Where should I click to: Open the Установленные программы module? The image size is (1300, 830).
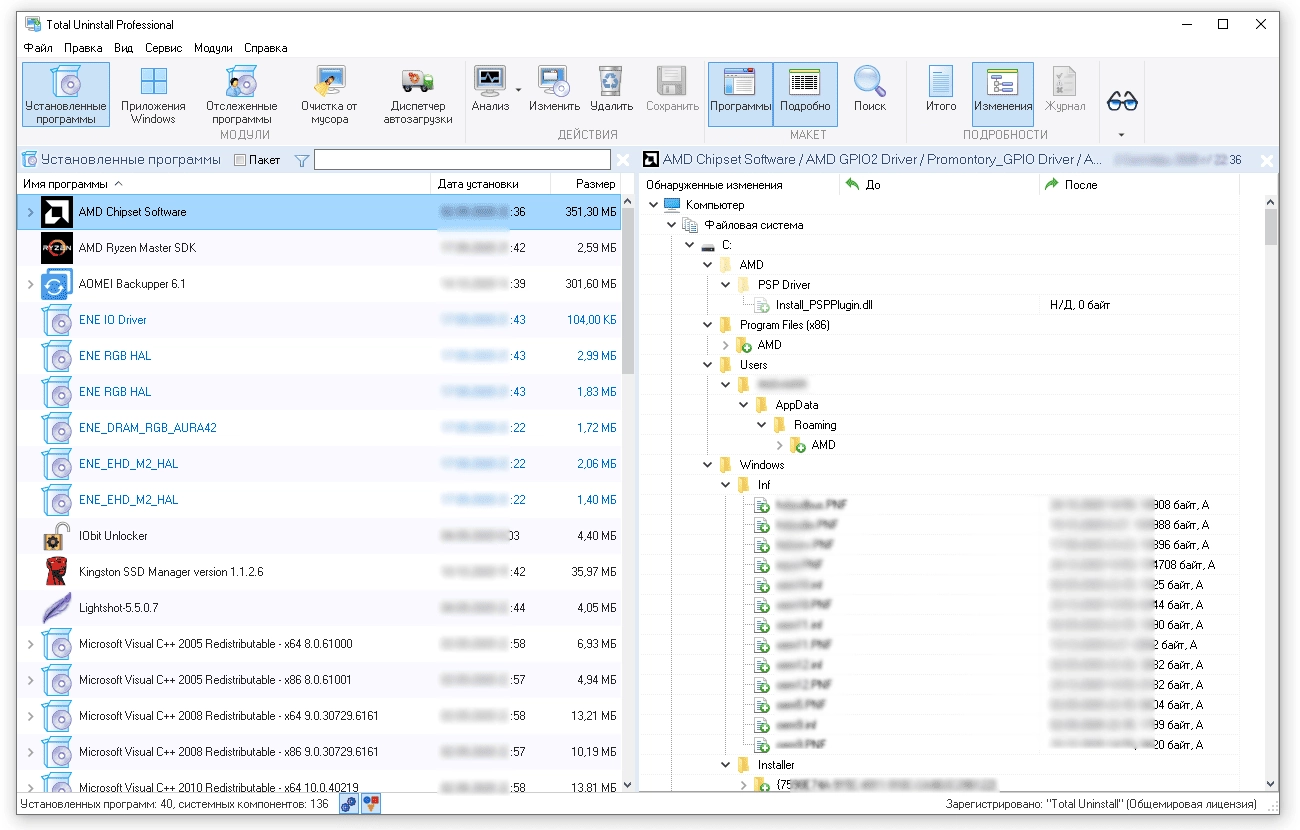[x=66, y=95]
